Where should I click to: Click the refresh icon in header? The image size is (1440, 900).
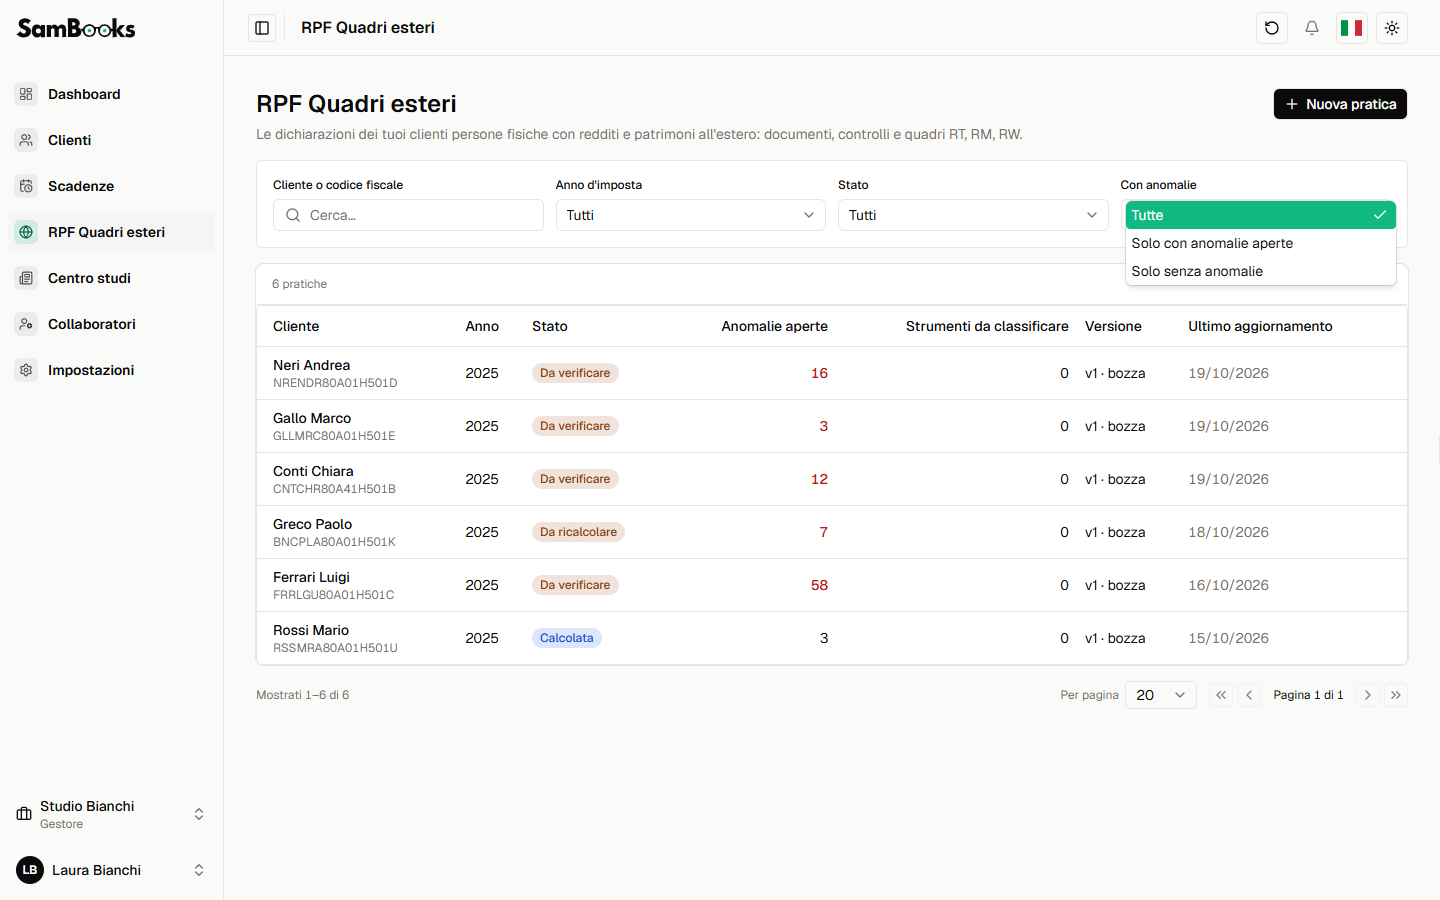(x=1272, y=28)
